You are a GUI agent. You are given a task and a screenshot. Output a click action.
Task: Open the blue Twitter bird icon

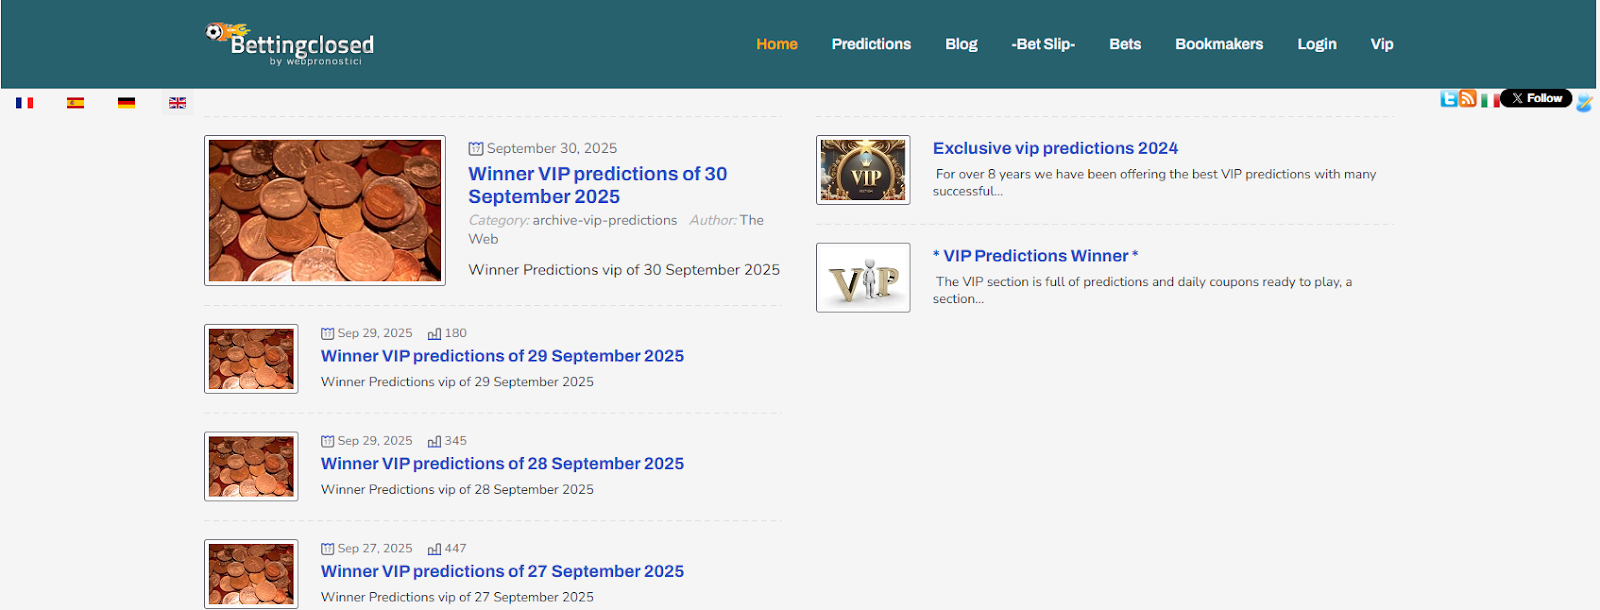[1448, 99]
